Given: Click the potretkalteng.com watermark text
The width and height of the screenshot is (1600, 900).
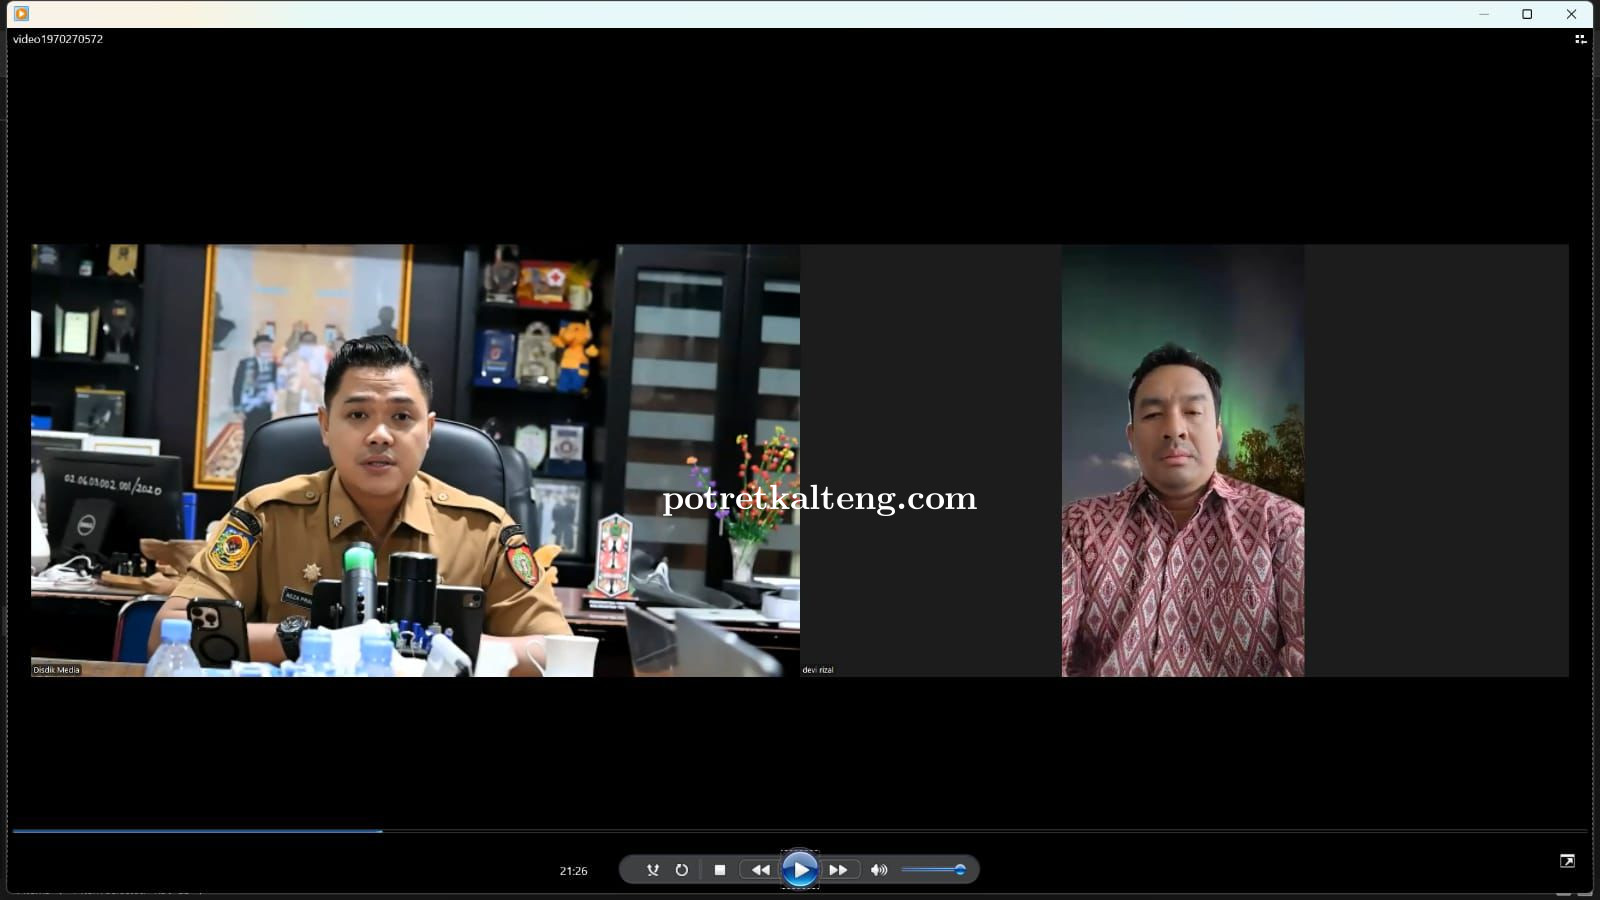Looking at the screenshot, I should (819, 498).
